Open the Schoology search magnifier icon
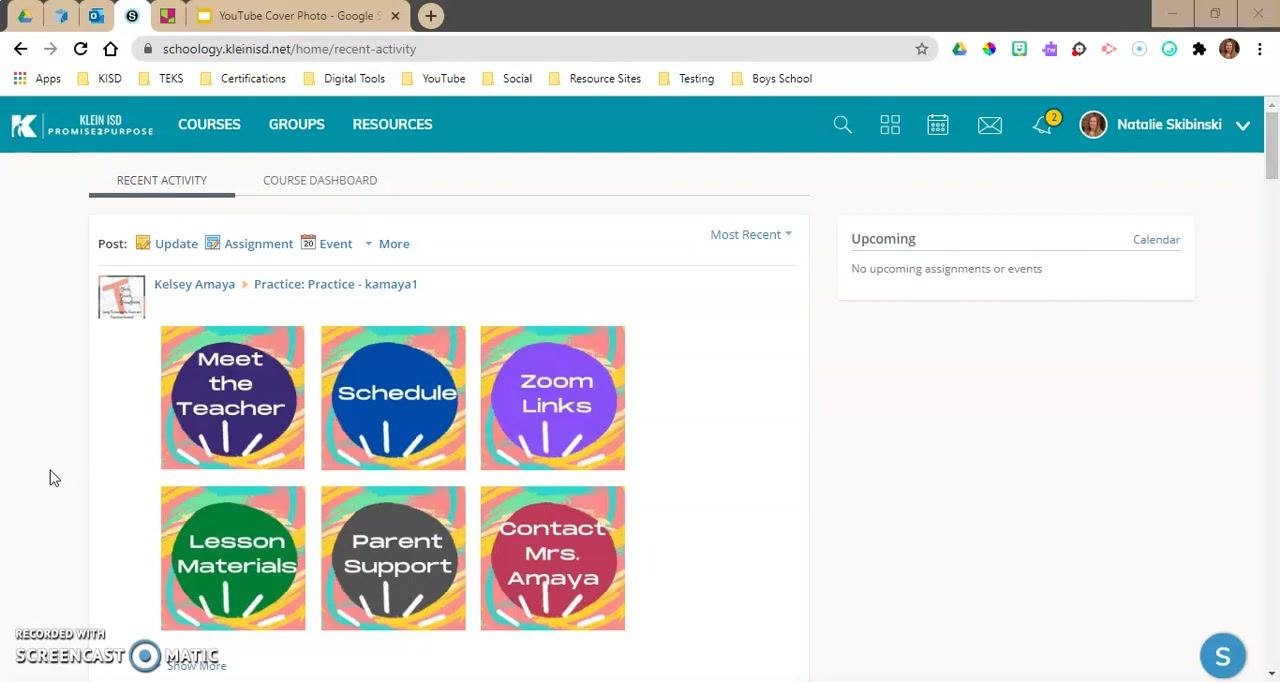 tap(842, 124)
